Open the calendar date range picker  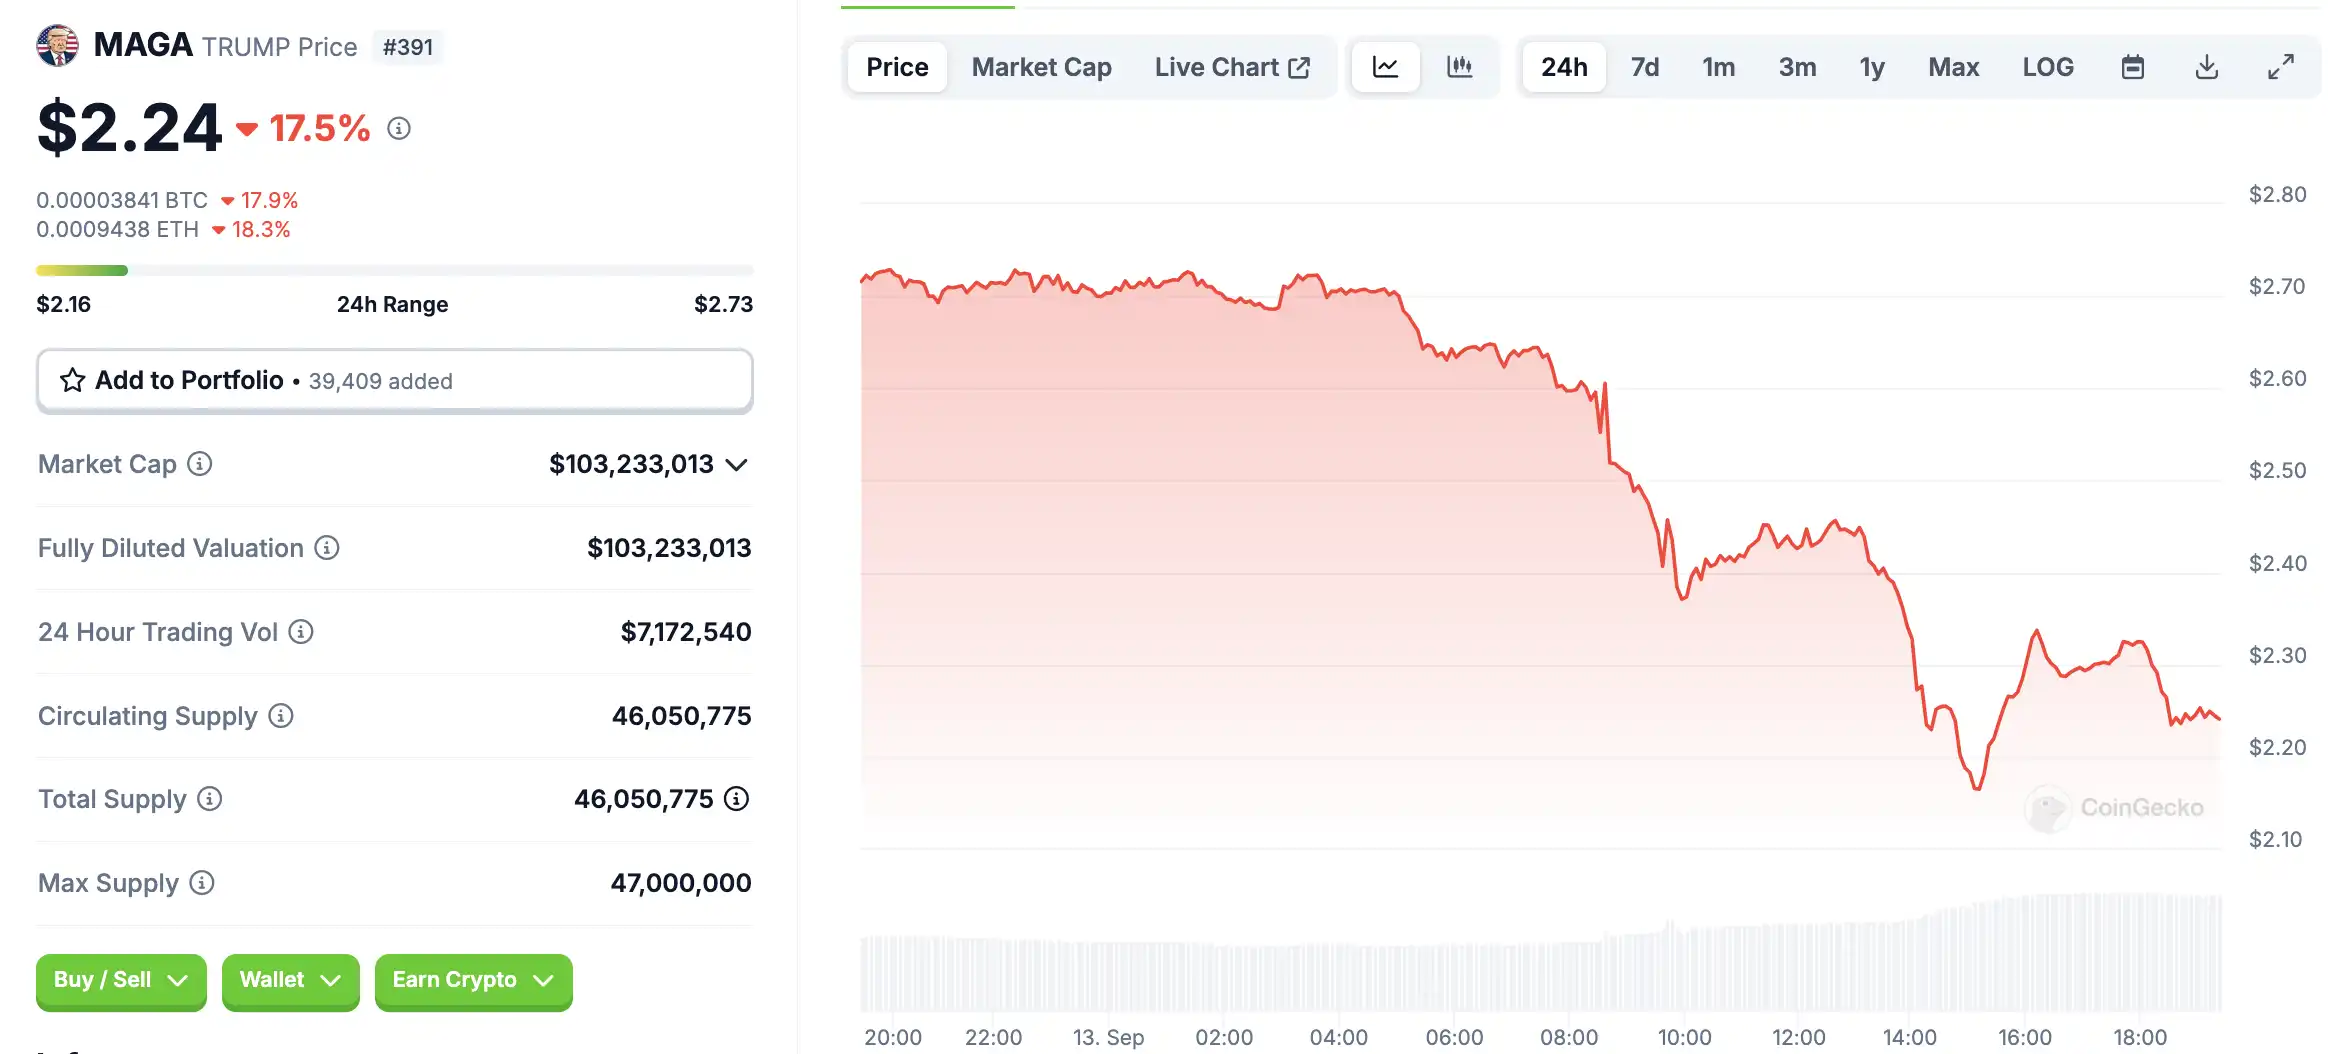pos(2132,67)
